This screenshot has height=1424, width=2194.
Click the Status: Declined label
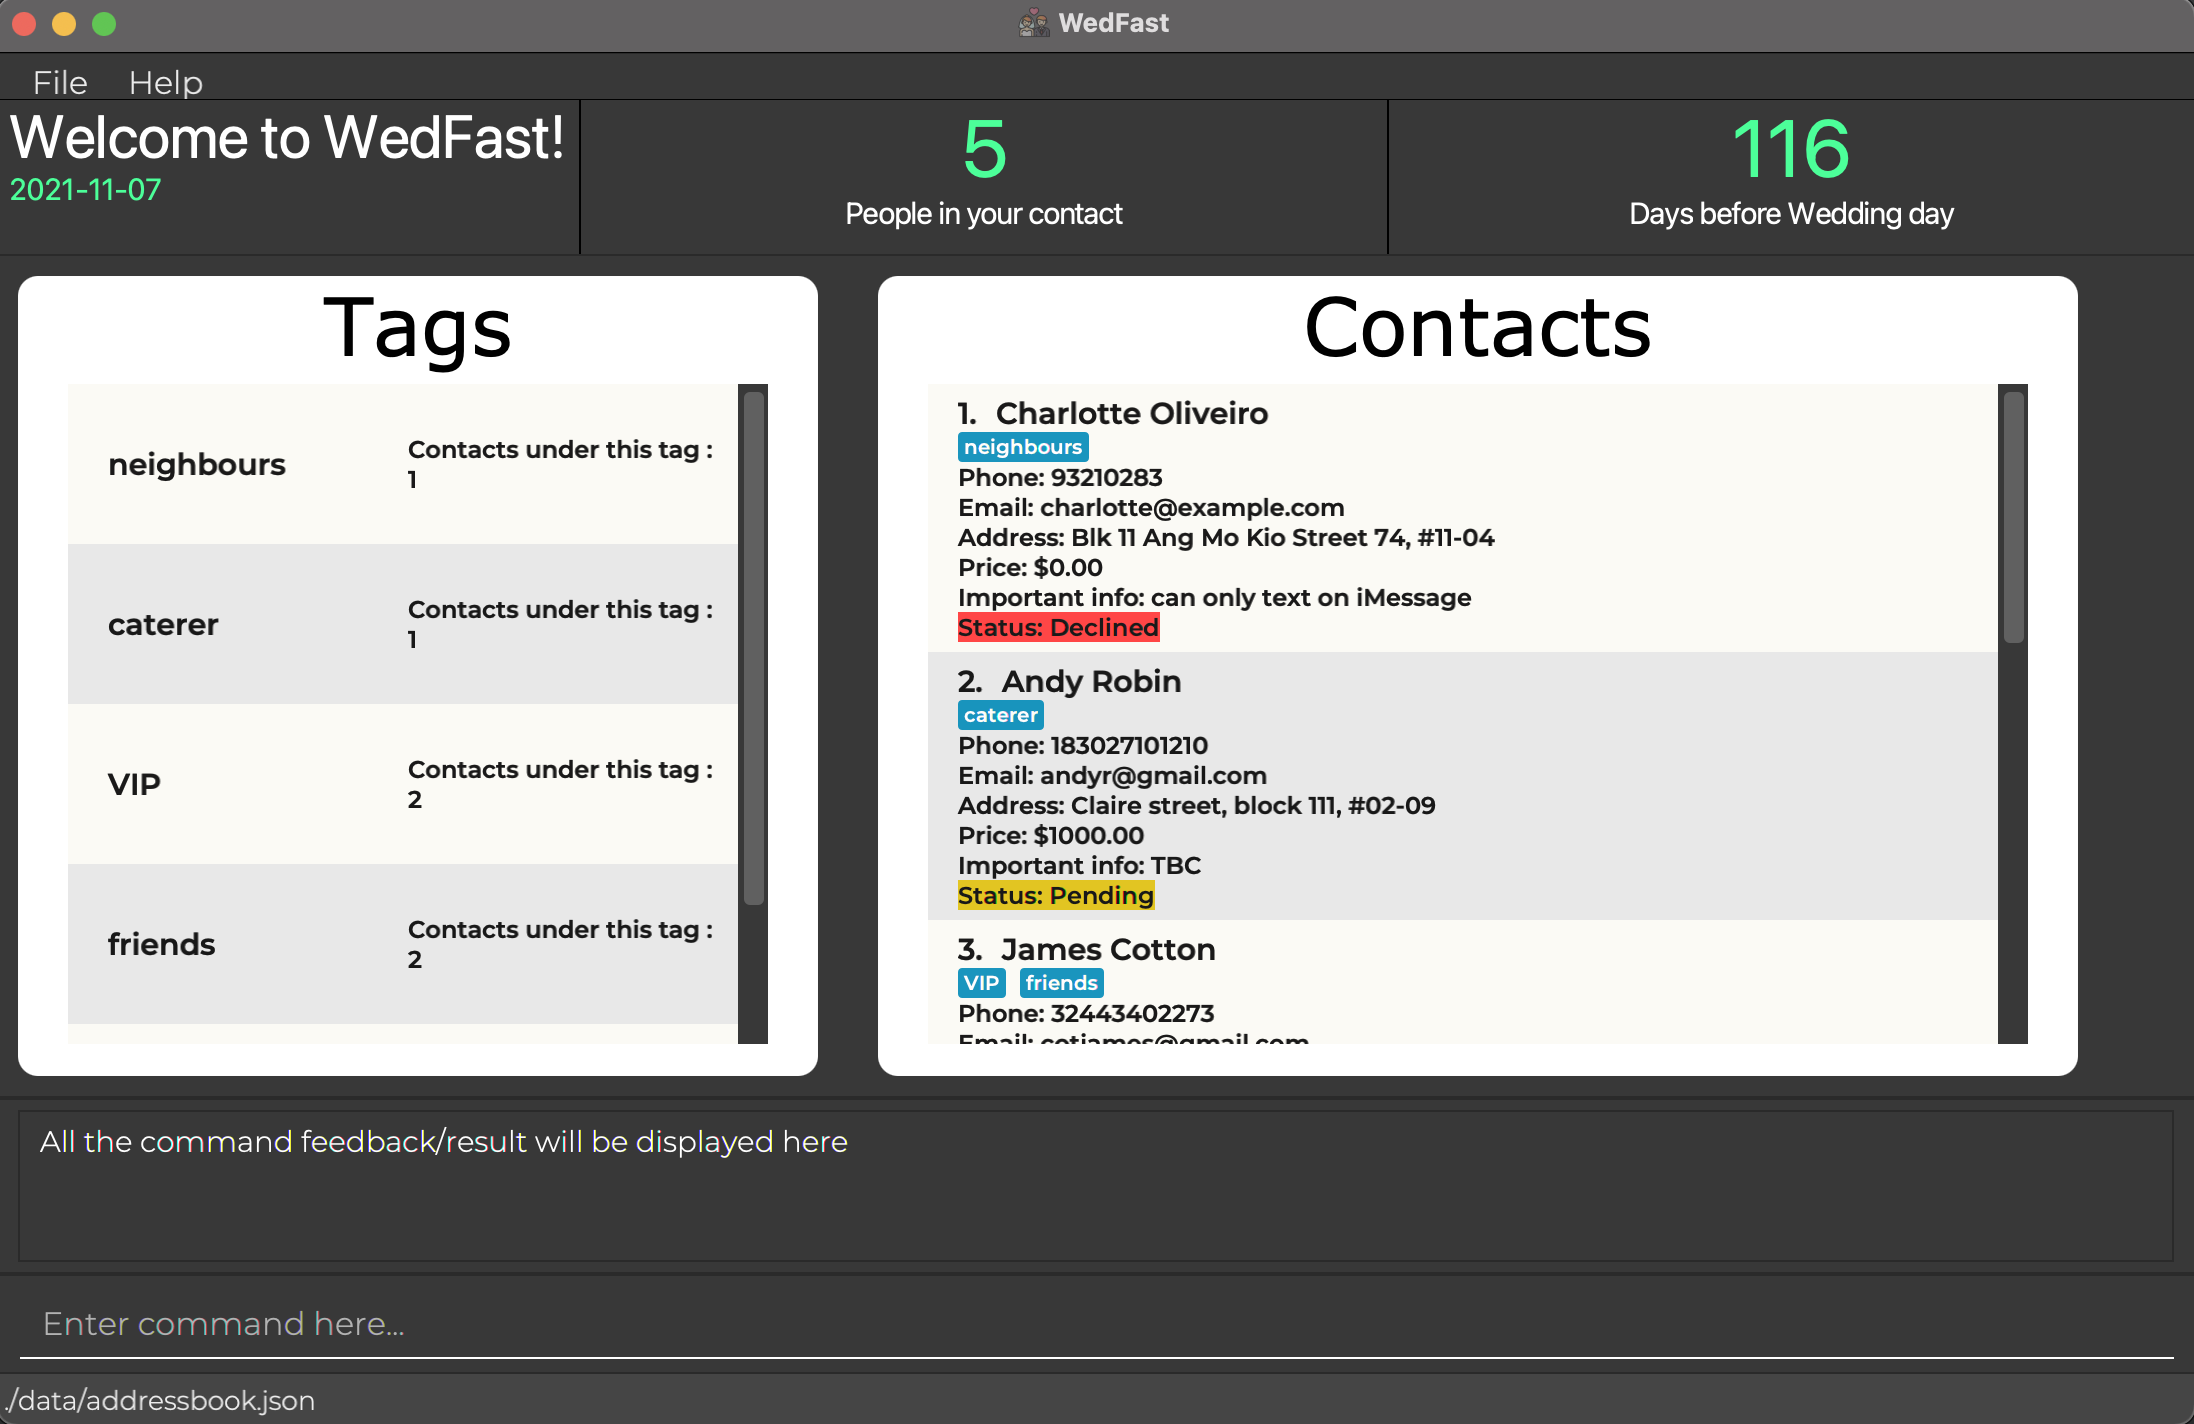[x=1058, y=627]
